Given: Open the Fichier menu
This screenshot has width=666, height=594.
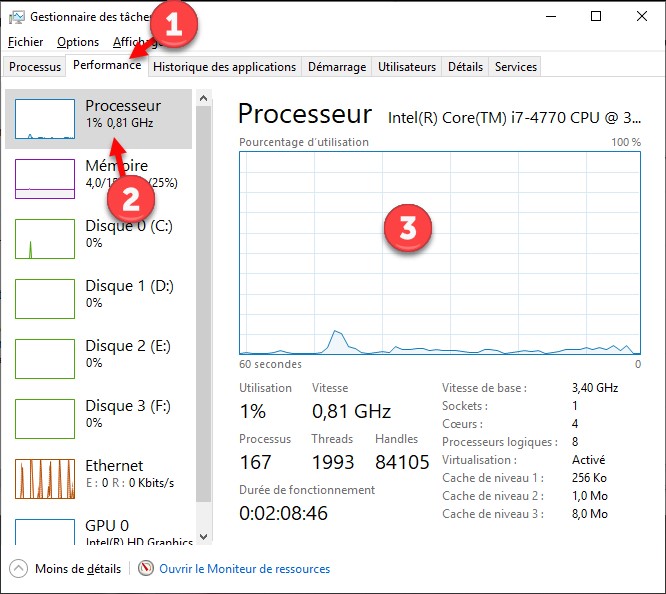Looking at the screenshot, I should click(25, 42).
